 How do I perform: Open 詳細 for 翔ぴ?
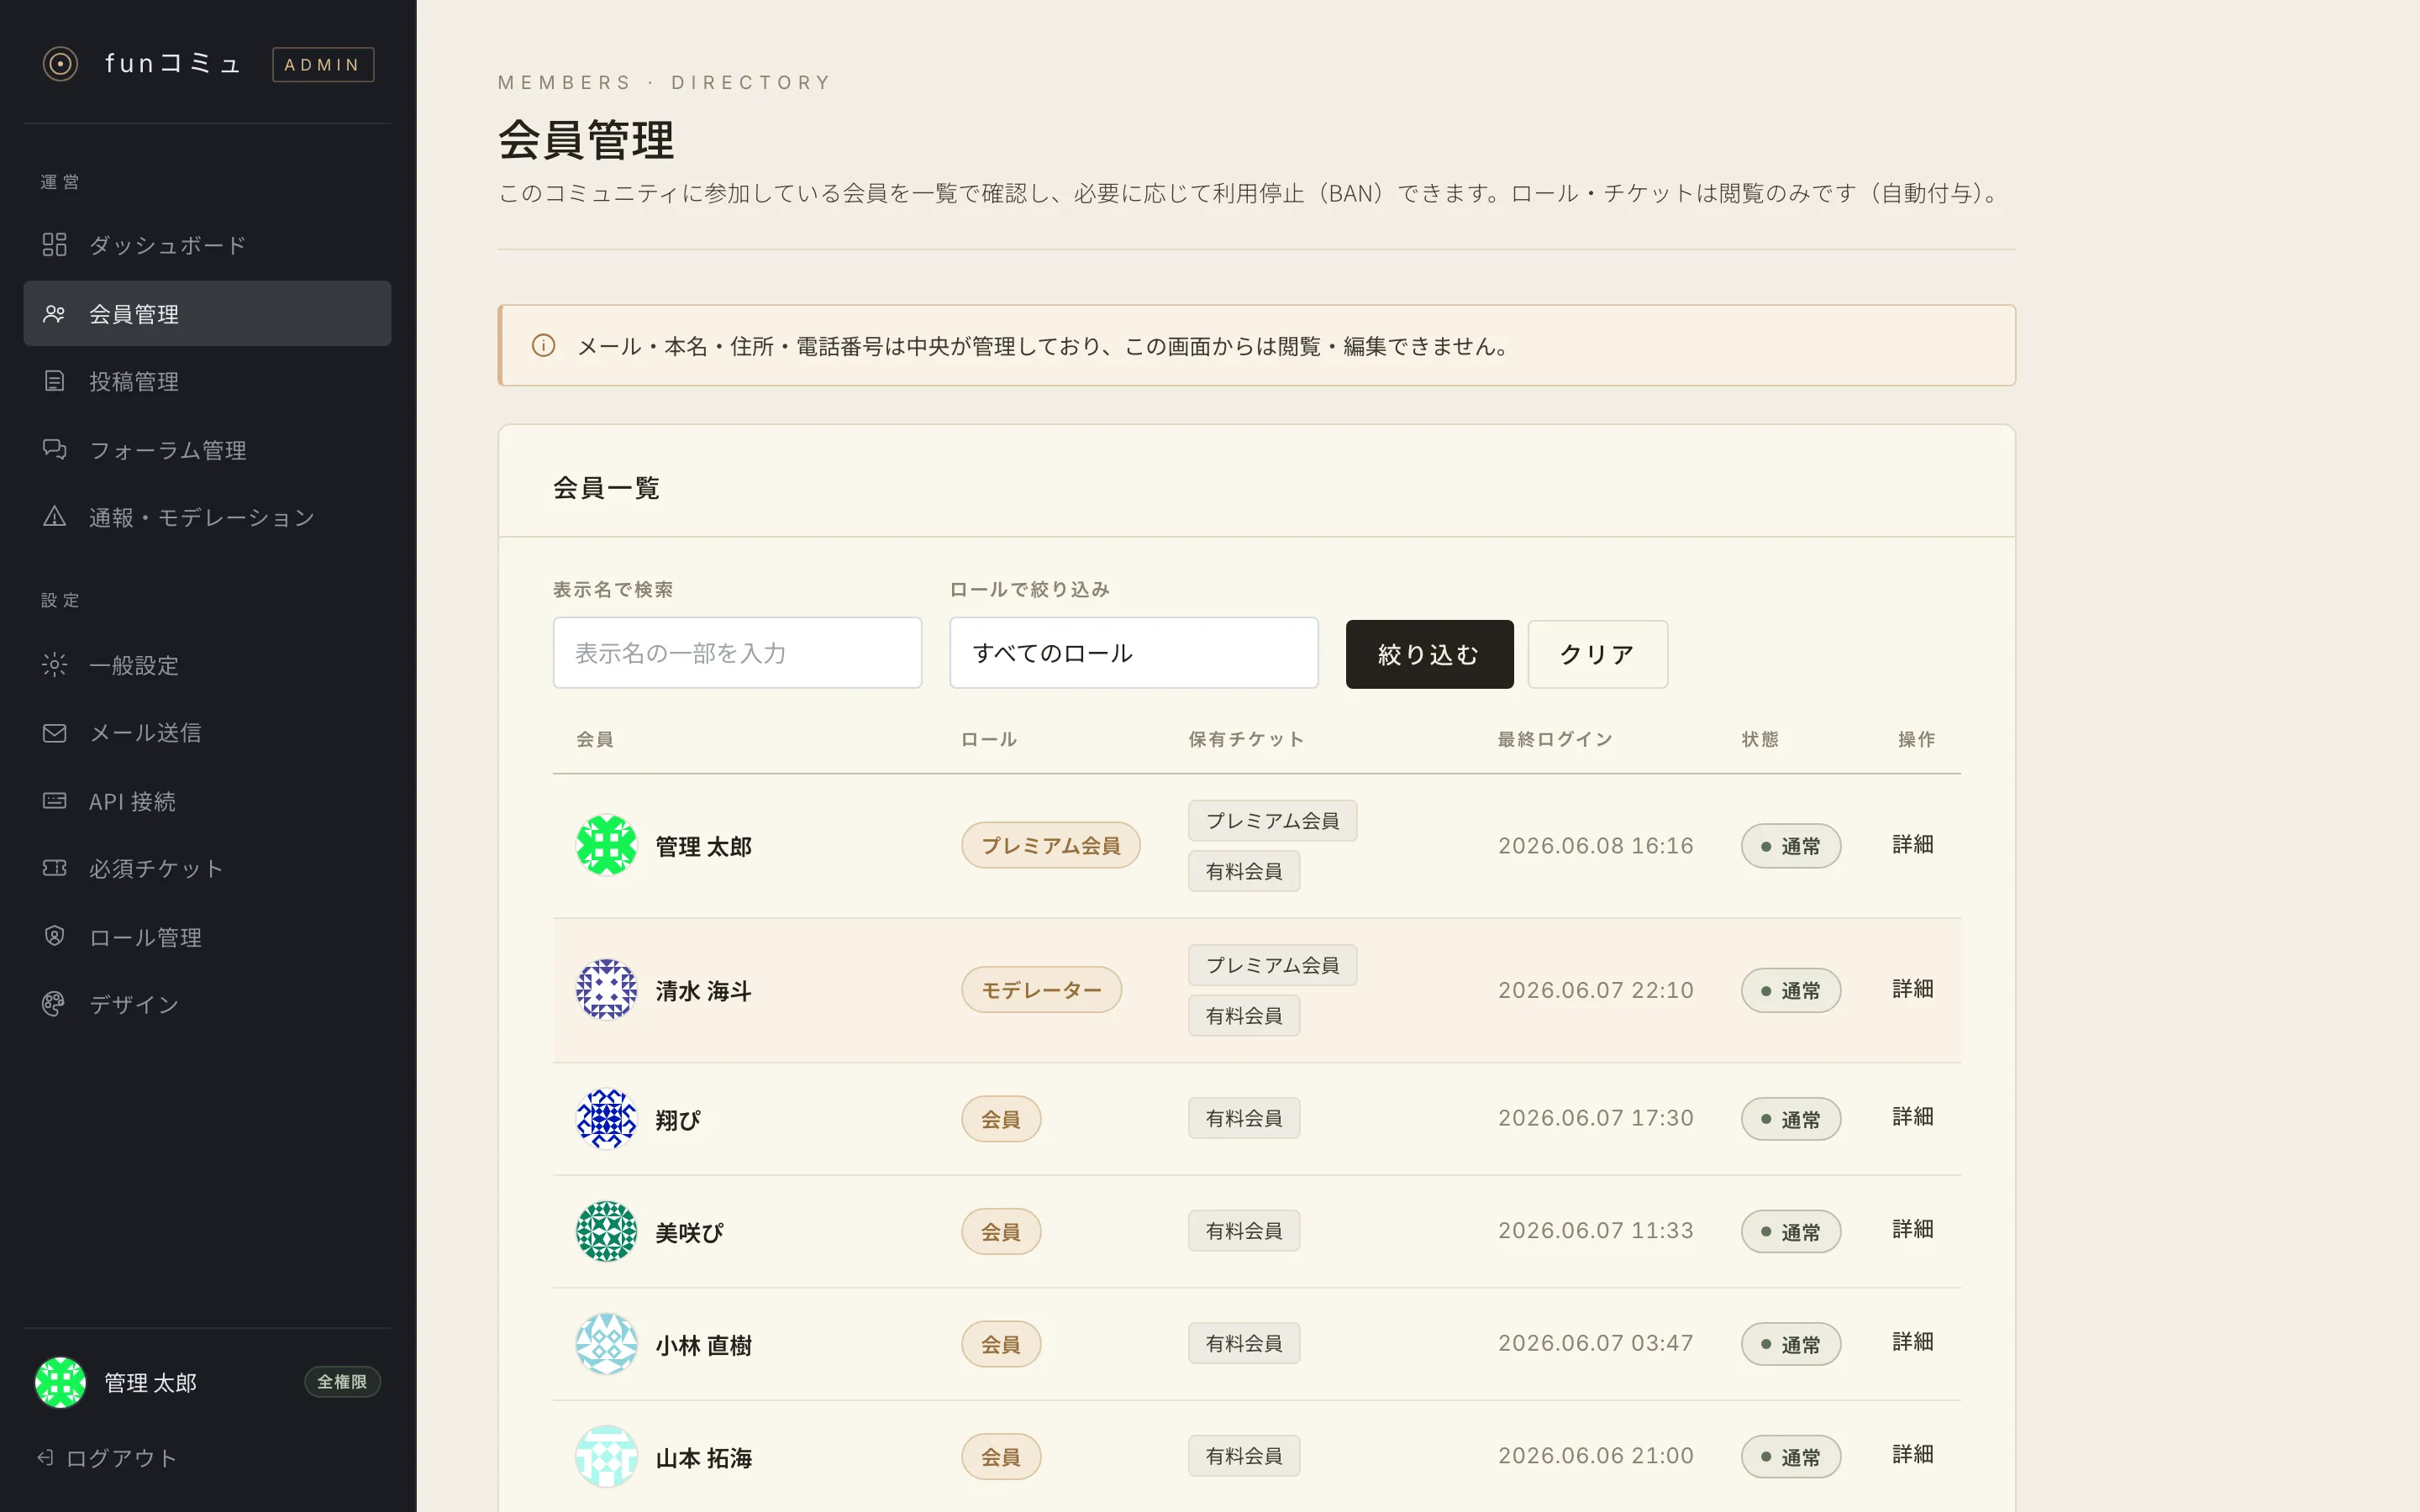(x=1913, y=1116)
